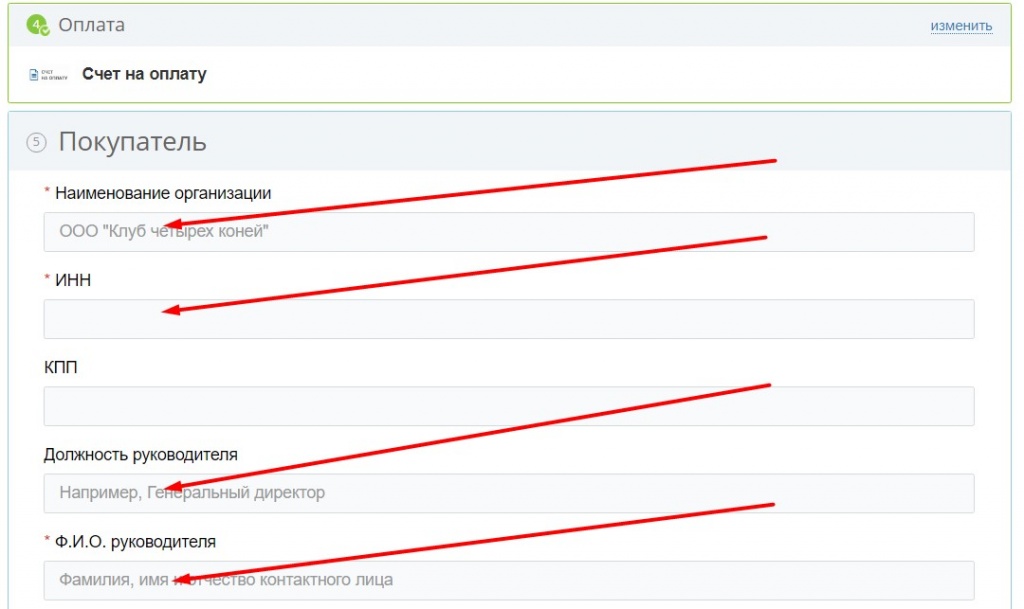Click the red asterisk before 'Ф.И.О. руководителя'
1024x609 pixels.
(x=47, y=540)
